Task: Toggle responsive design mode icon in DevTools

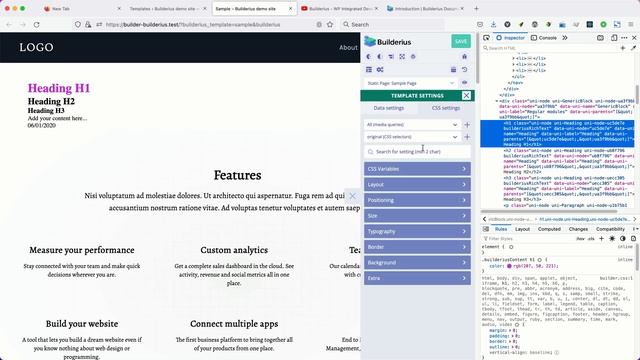Action: click(x=614, y=38)
